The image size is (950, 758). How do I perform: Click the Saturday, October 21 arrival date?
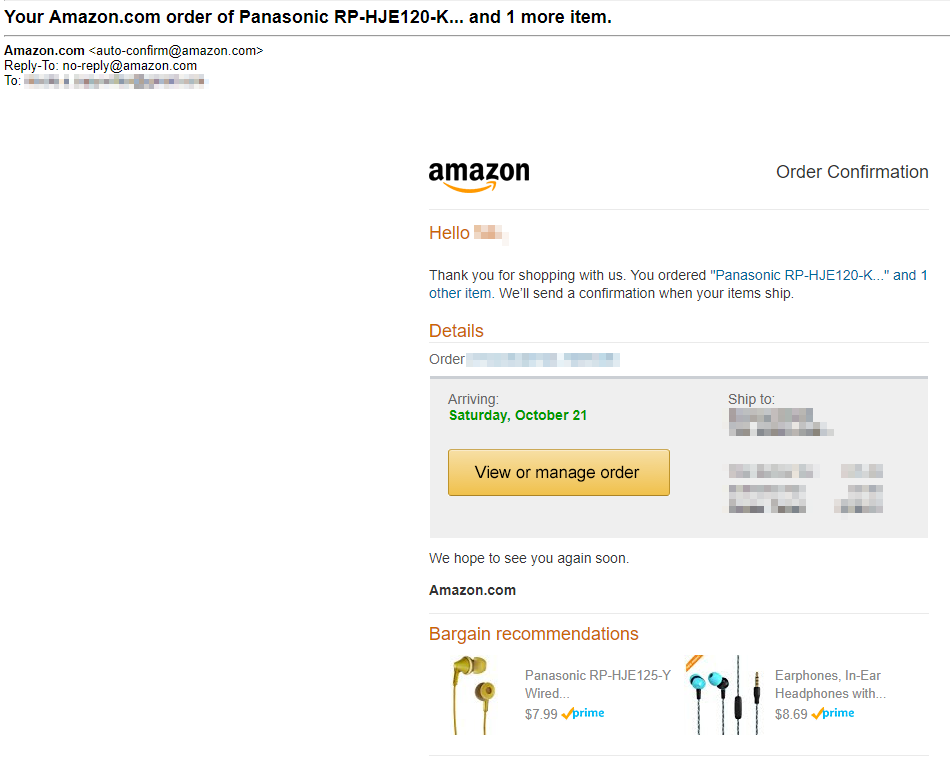coord(518,415)
